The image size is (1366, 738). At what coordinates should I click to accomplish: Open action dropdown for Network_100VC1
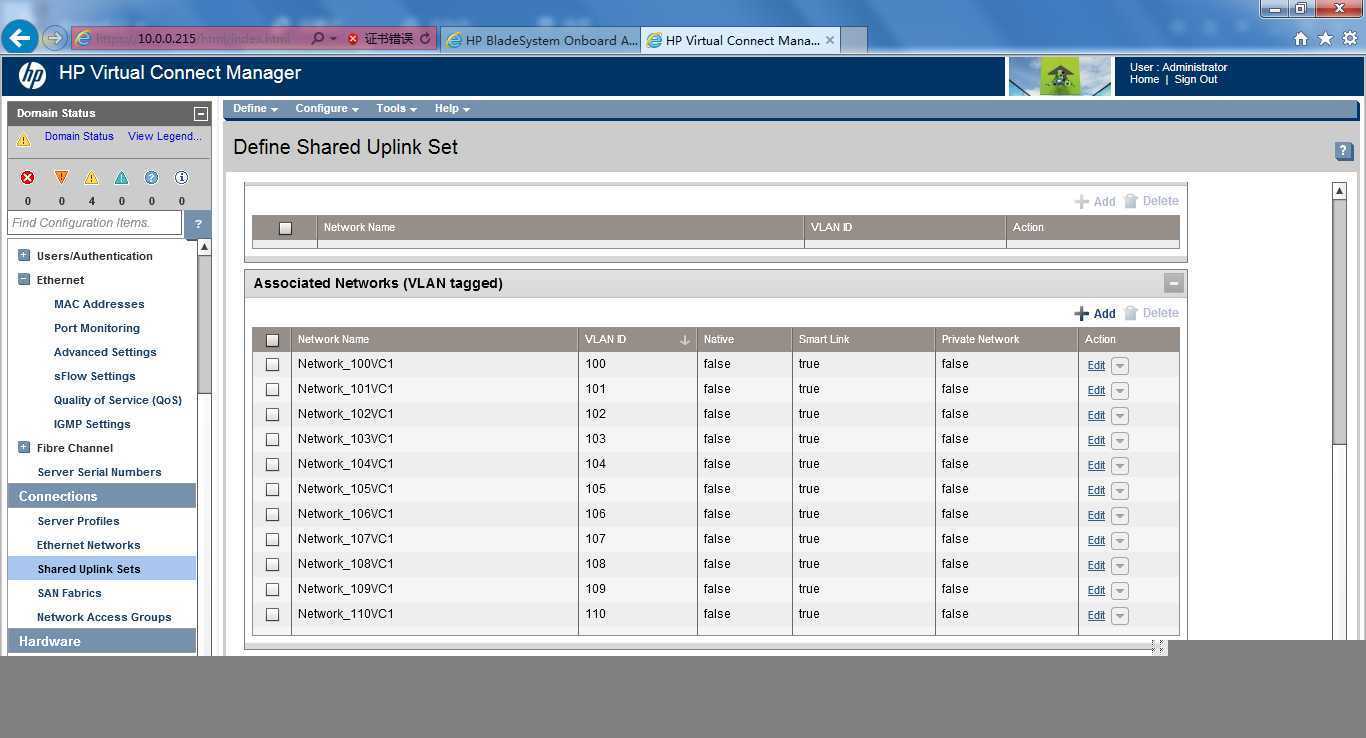tap(1120, 366)
